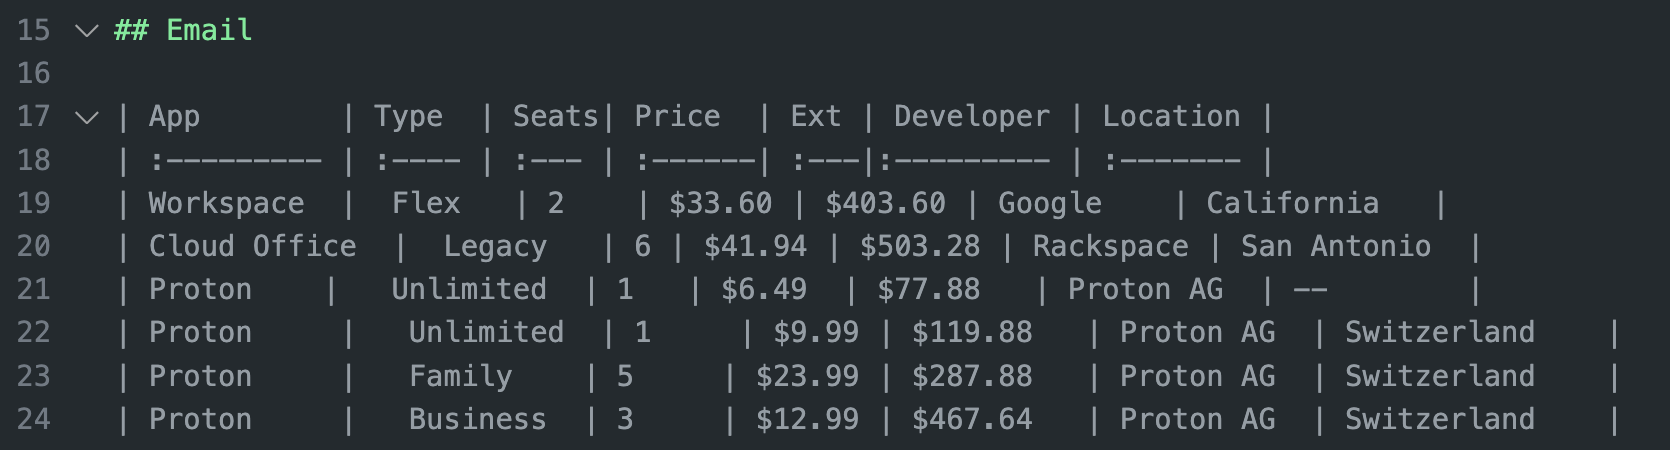Click line number 24 in the gutter
Viewport: 1670px width, 450px height.
(33, 420)
